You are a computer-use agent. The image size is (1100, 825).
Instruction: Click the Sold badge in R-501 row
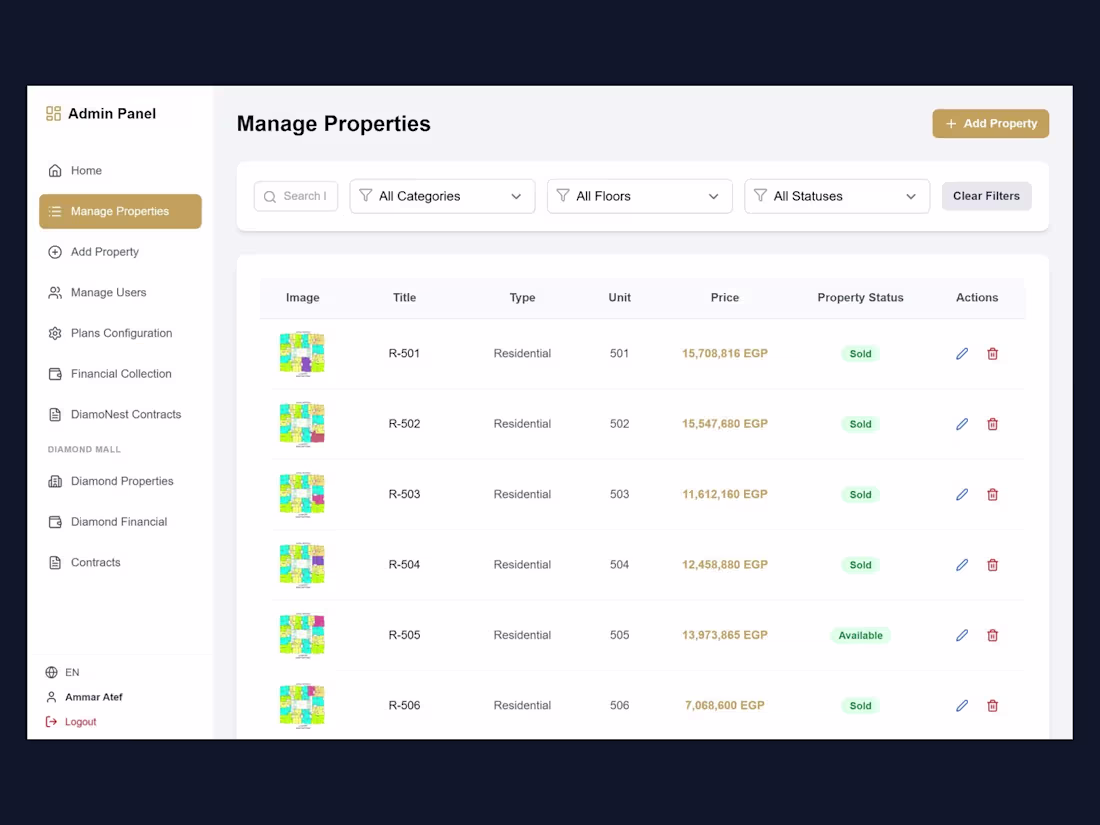point(860,354)
